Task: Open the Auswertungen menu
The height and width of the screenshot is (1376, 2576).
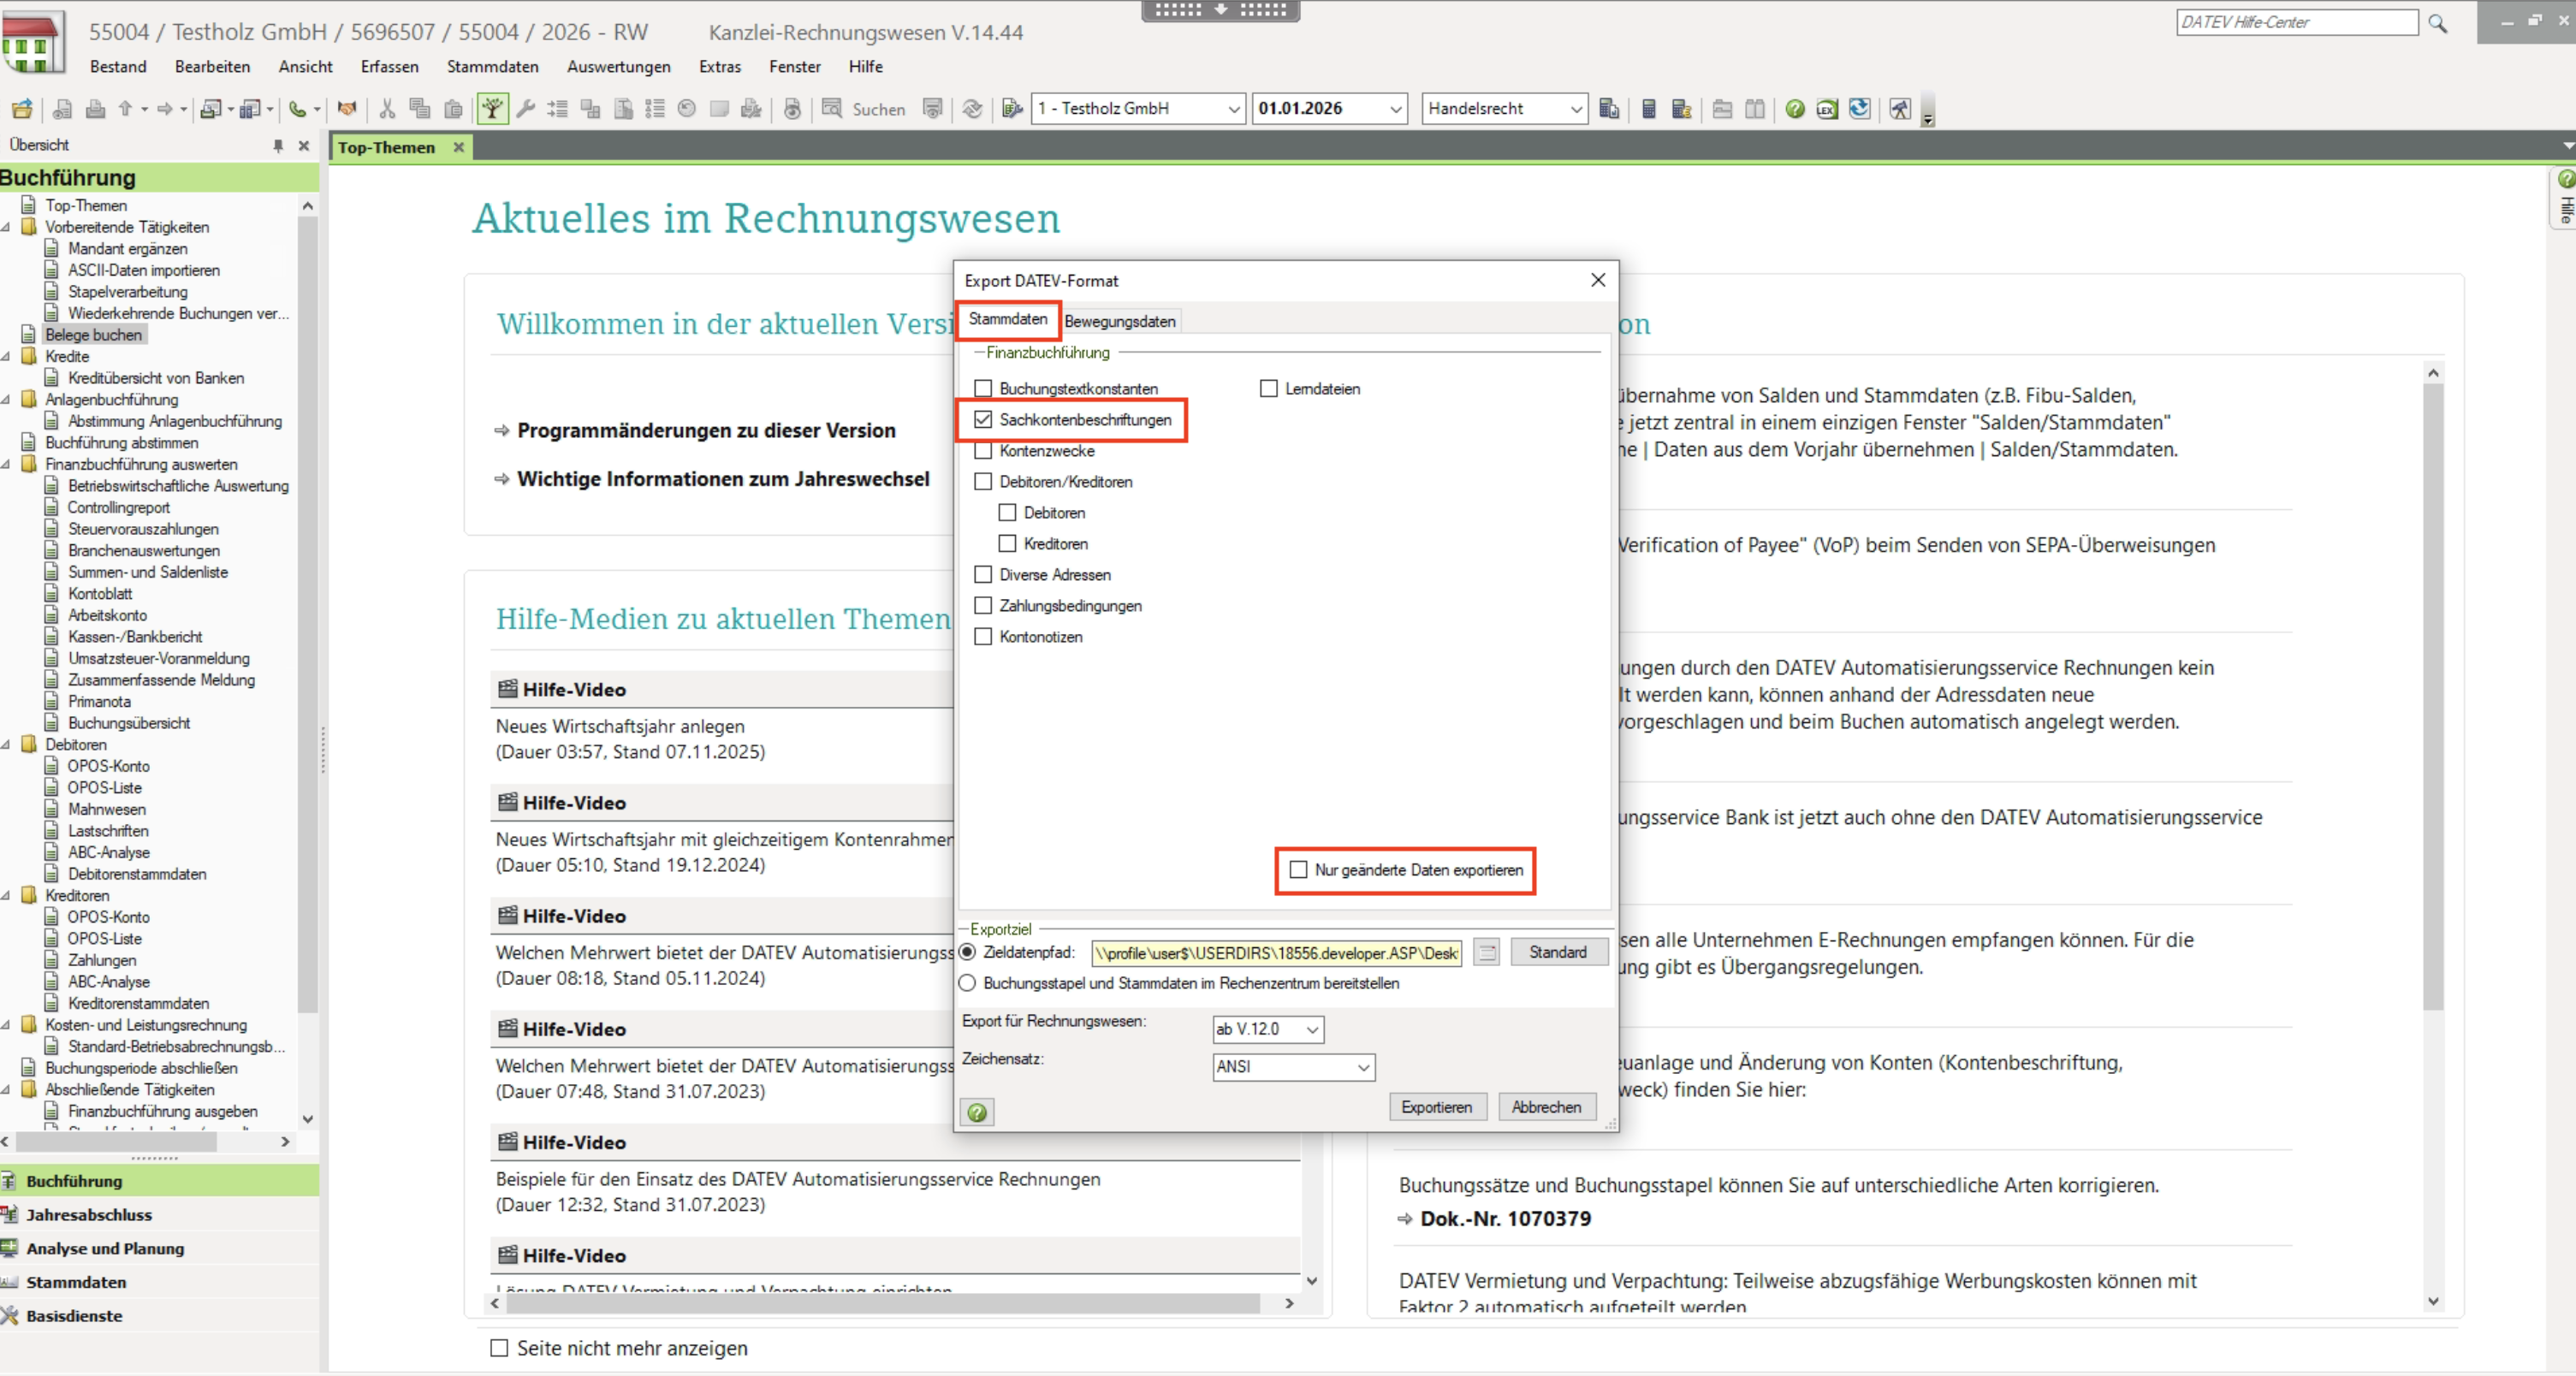Action: click(619, 67)
